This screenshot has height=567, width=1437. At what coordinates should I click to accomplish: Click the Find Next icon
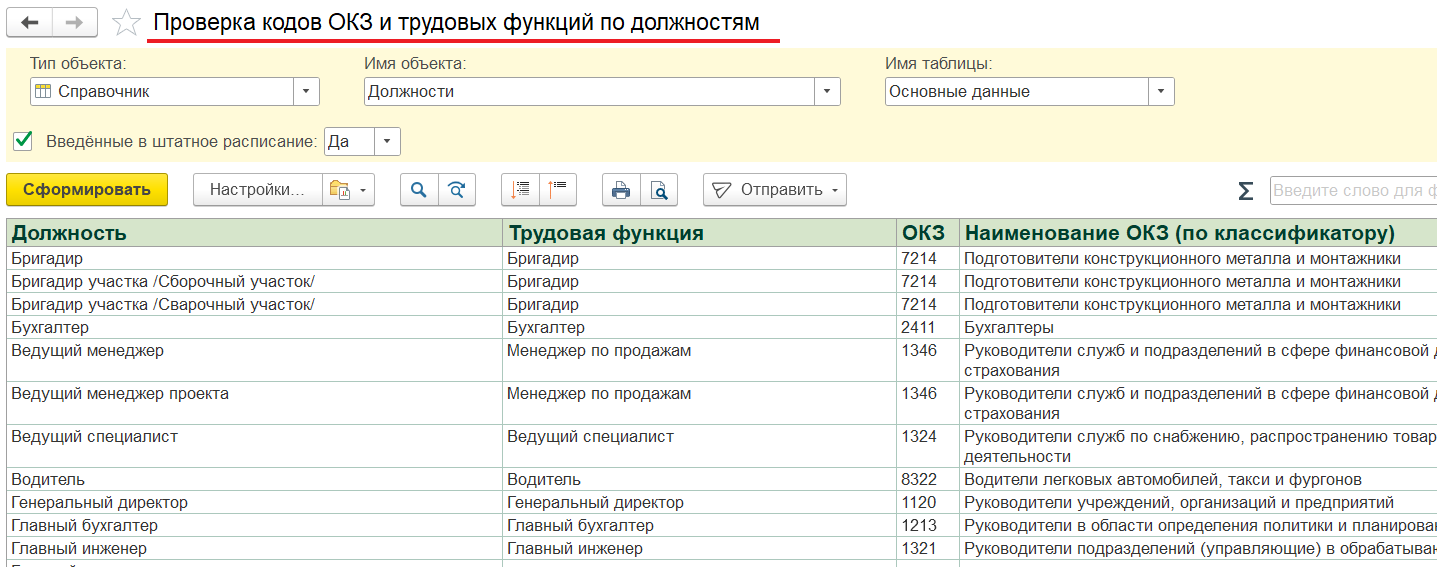[457, 190]
